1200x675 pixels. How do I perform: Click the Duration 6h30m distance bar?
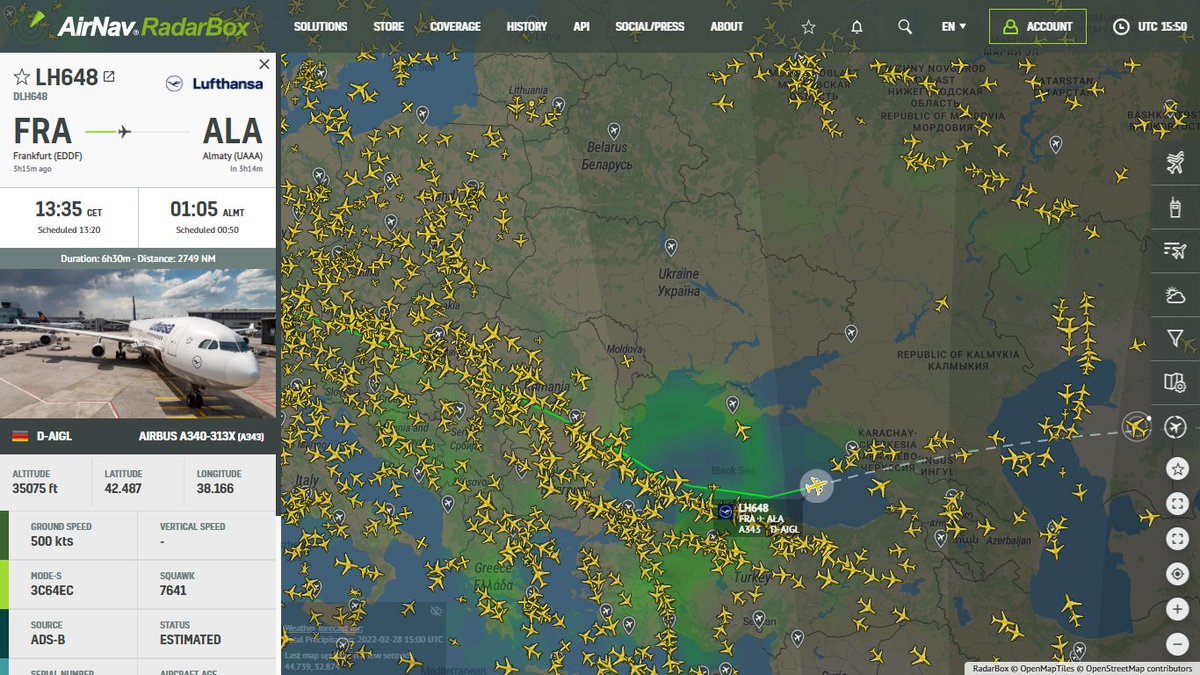pyautogui.click(x=138, y=259)
